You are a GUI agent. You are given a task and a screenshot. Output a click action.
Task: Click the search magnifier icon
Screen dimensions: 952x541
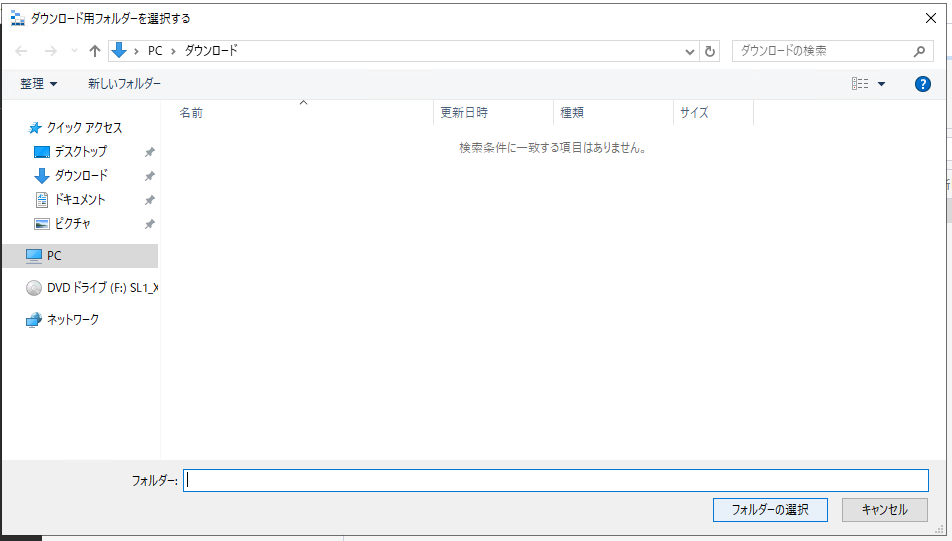point(919,52)
